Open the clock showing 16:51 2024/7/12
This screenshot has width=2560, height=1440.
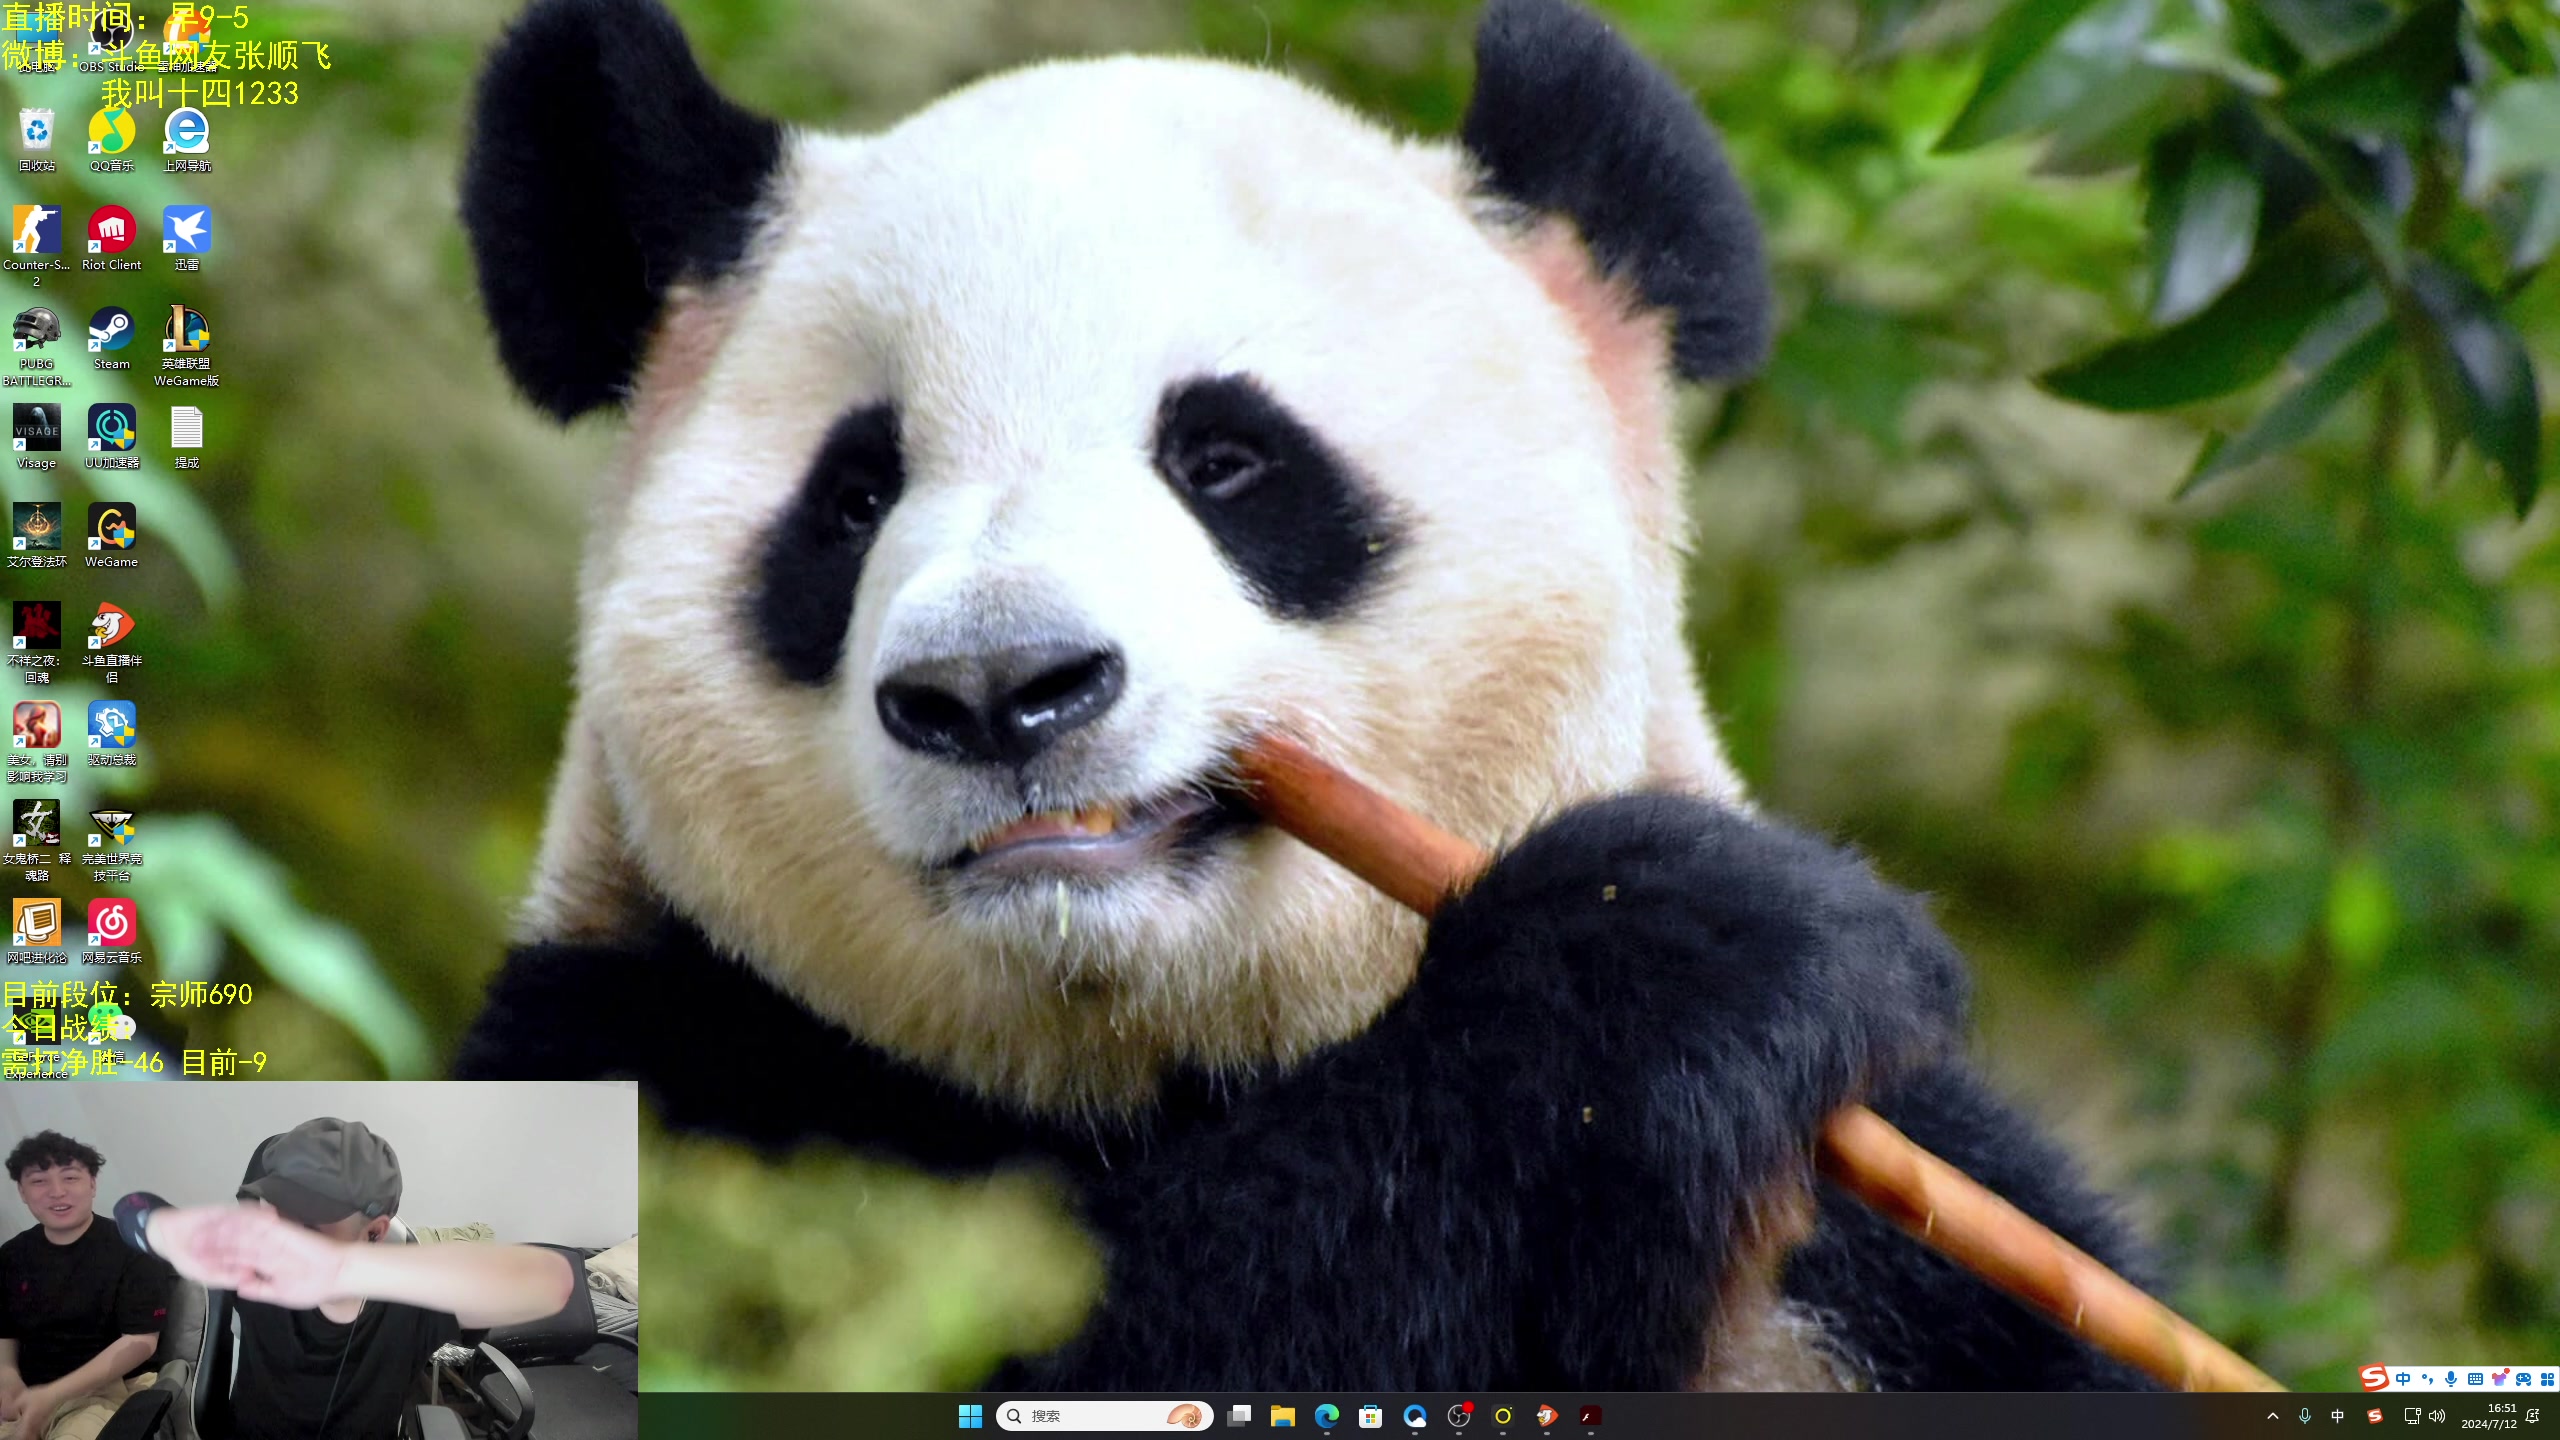coord(2489,1416)
